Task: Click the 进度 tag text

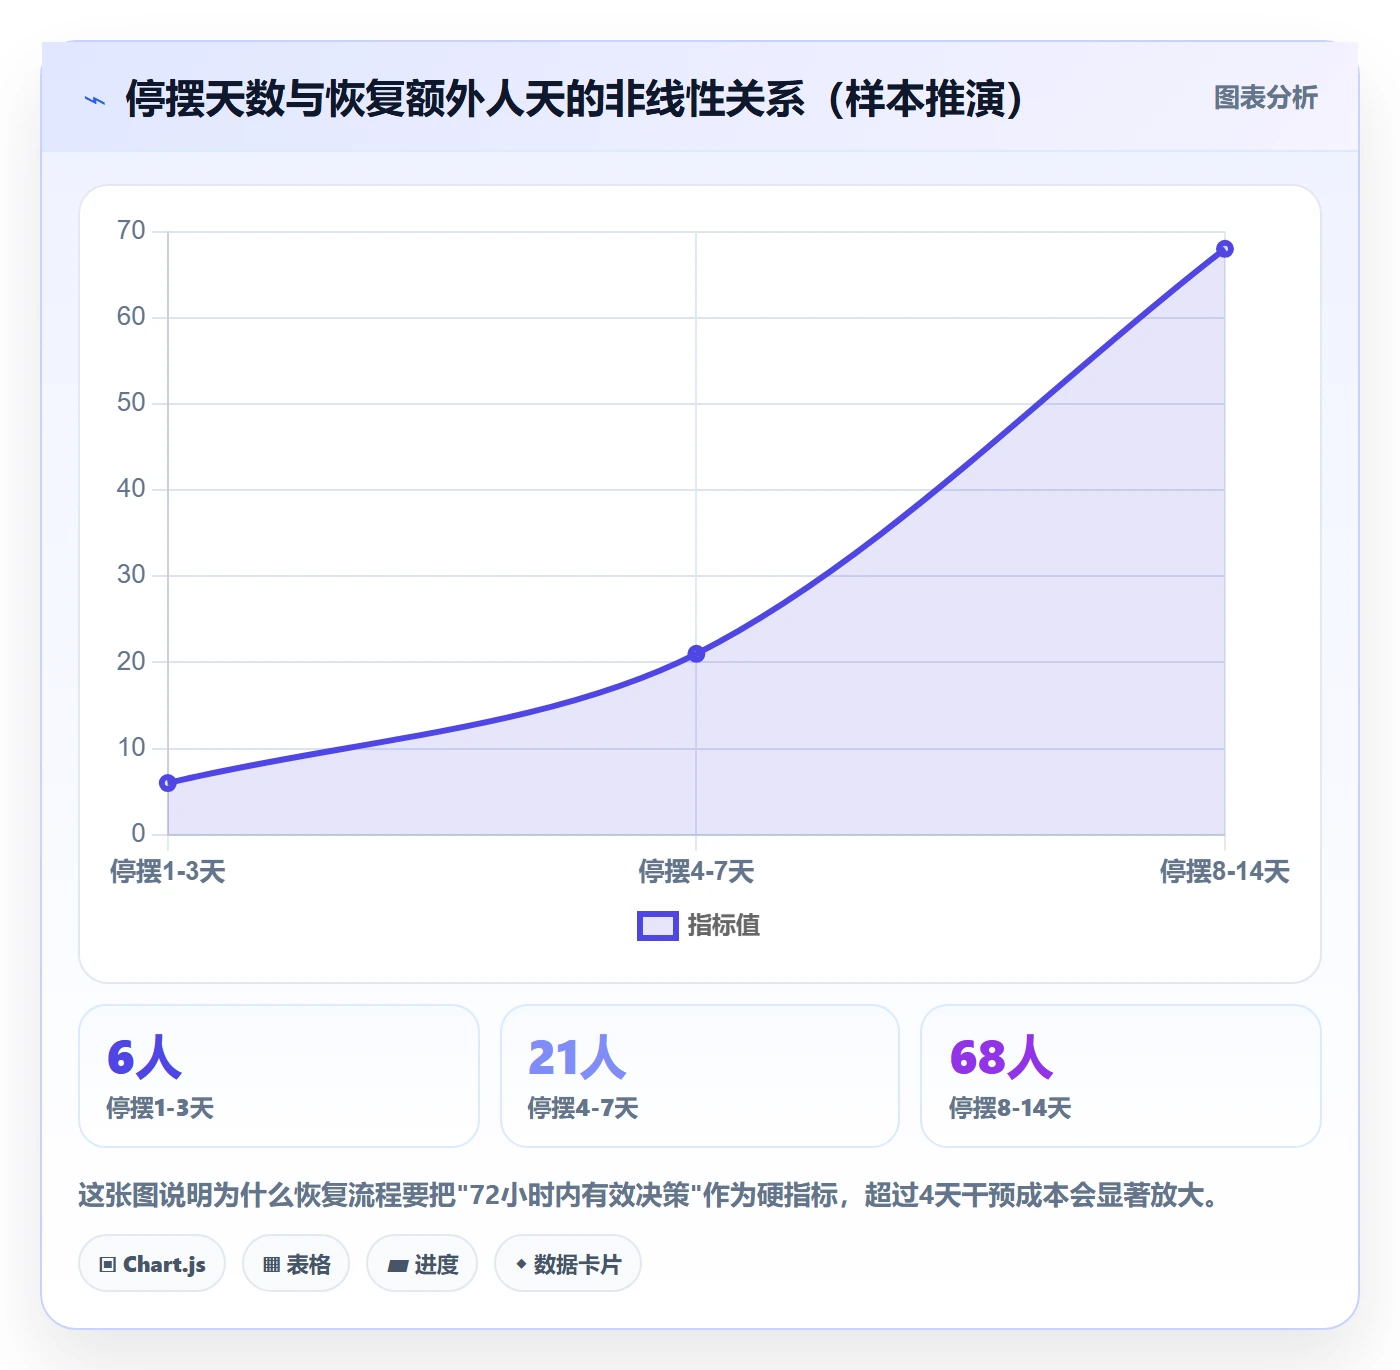Action: pos(437,1265)
